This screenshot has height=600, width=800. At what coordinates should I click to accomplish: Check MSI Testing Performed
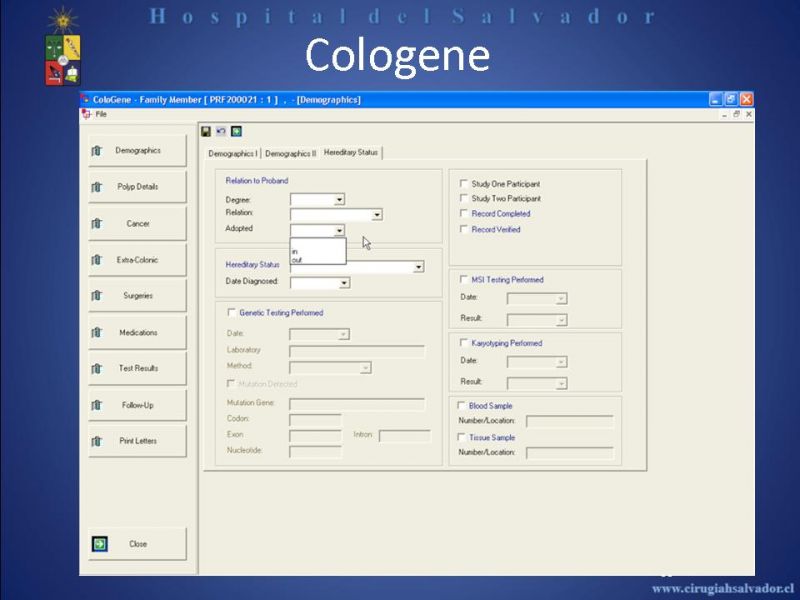coord(463,280)
